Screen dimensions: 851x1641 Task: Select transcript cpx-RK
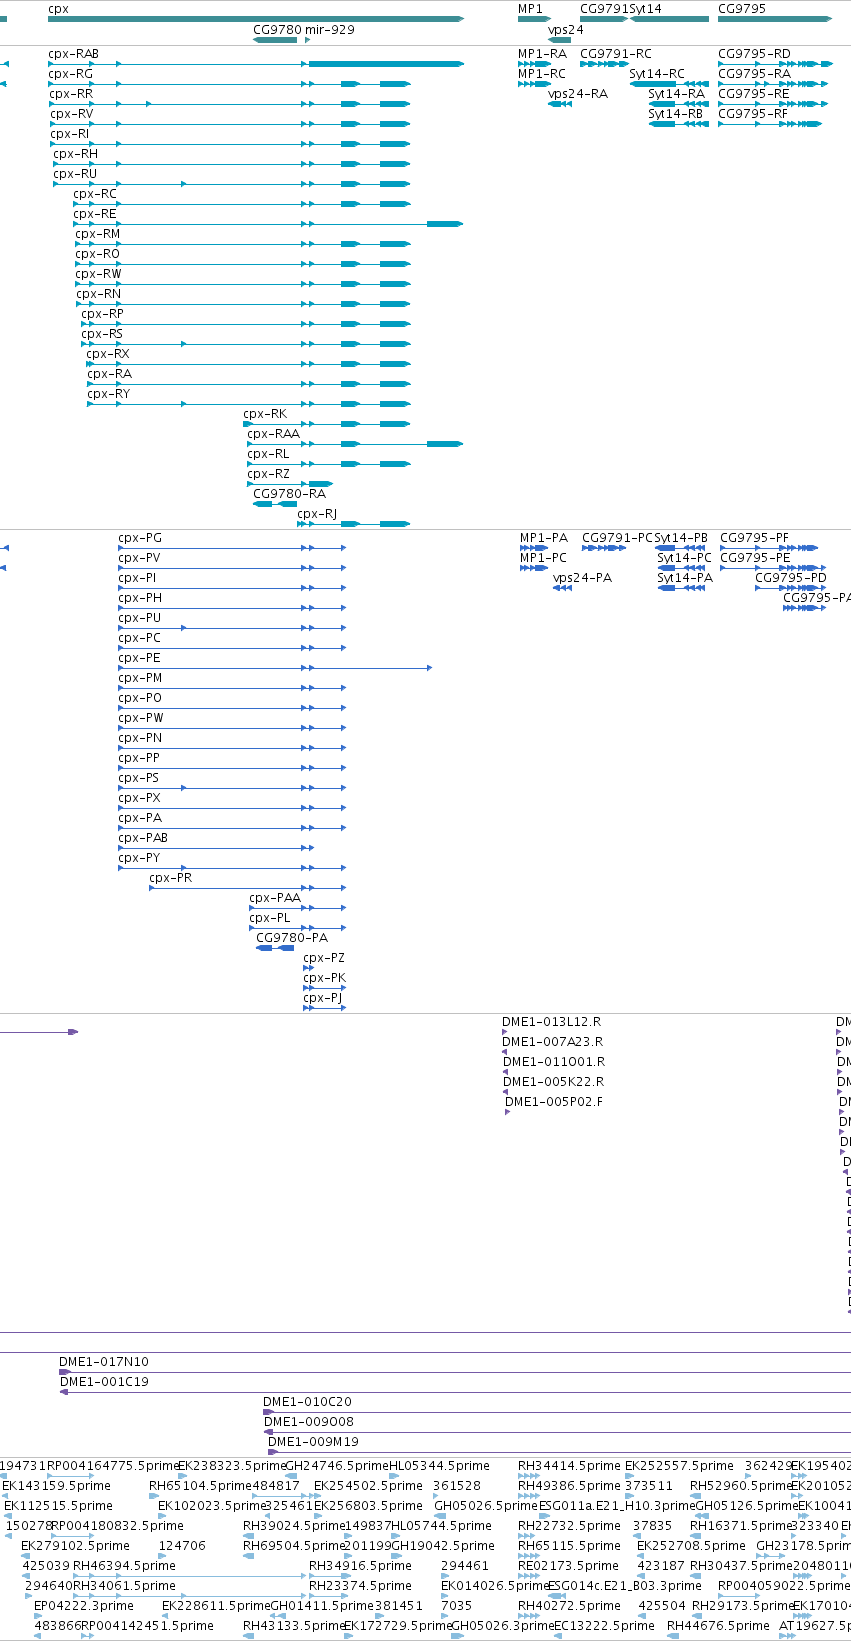tap(265, 414)
